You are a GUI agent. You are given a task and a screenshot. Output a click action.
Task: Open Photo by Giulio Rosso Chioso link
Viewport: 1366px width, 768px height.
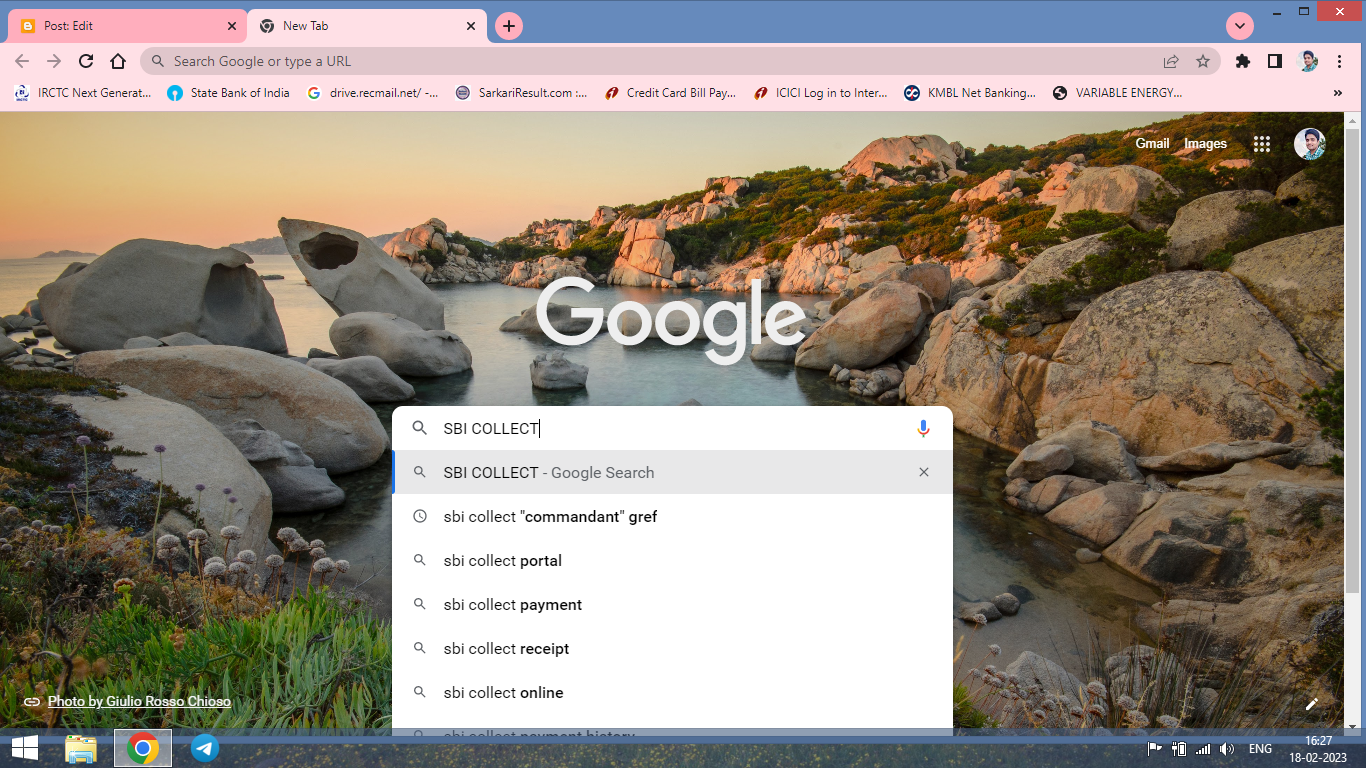tap(139, 701)
